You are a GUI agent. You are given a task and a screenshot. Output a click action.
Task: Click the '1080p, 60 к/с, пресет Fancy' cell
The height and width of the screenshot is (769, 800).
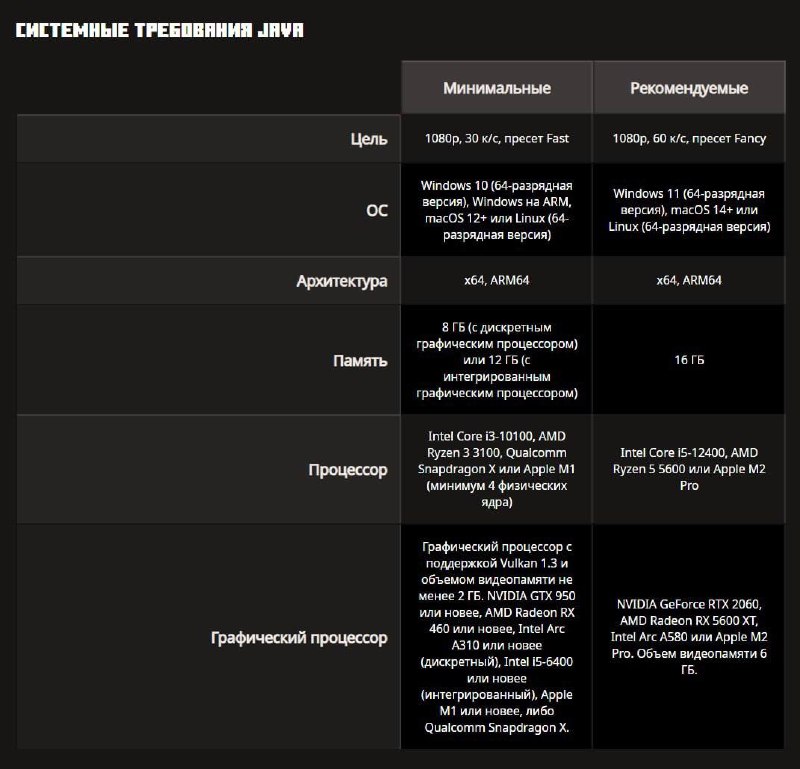click(689, 139)
